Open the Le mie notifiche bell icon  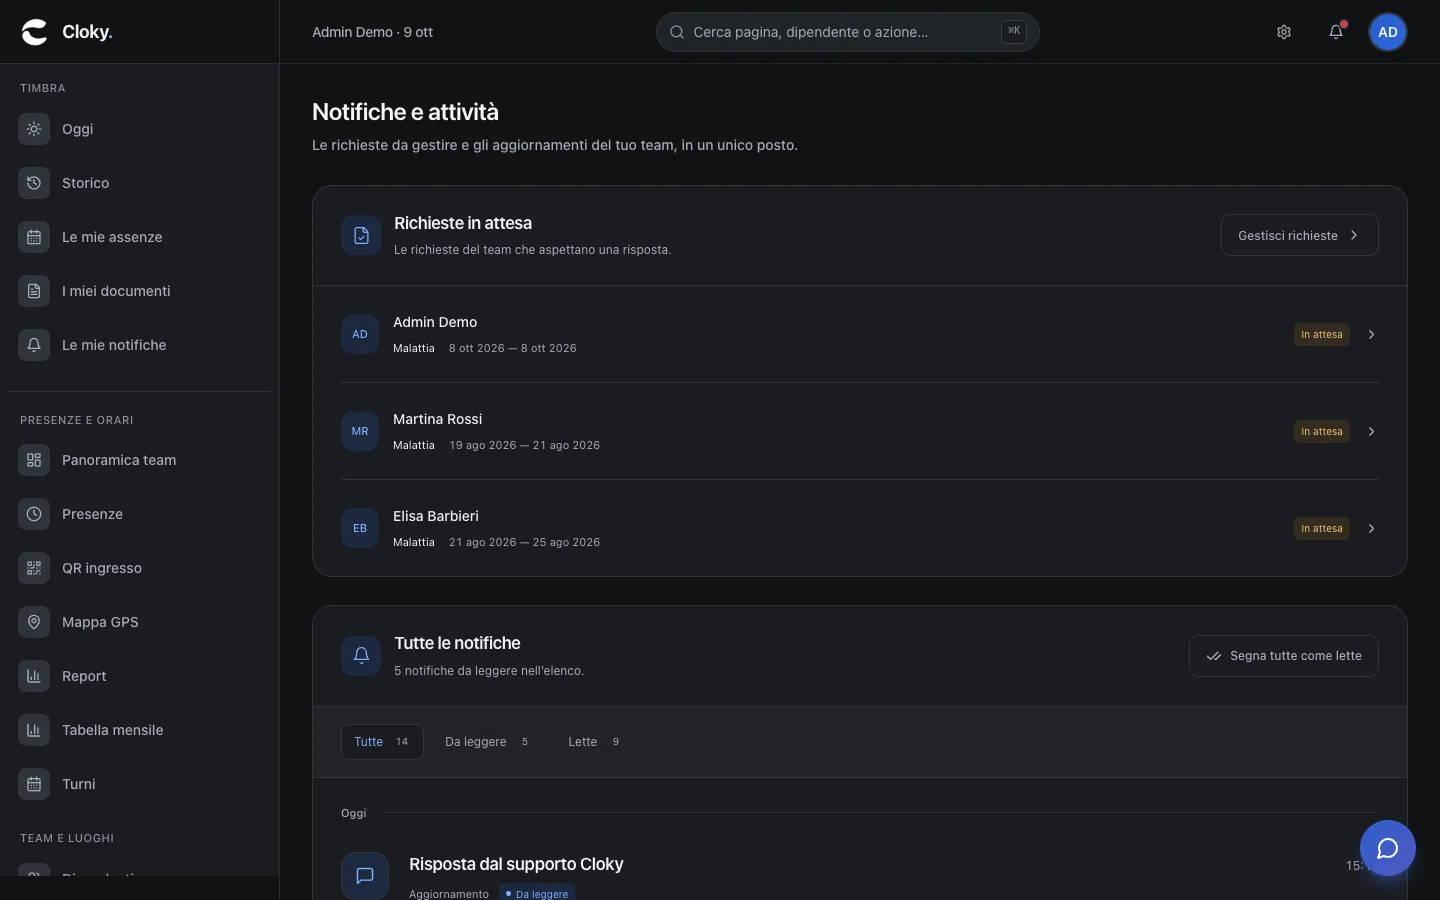[x=34, y=345]
